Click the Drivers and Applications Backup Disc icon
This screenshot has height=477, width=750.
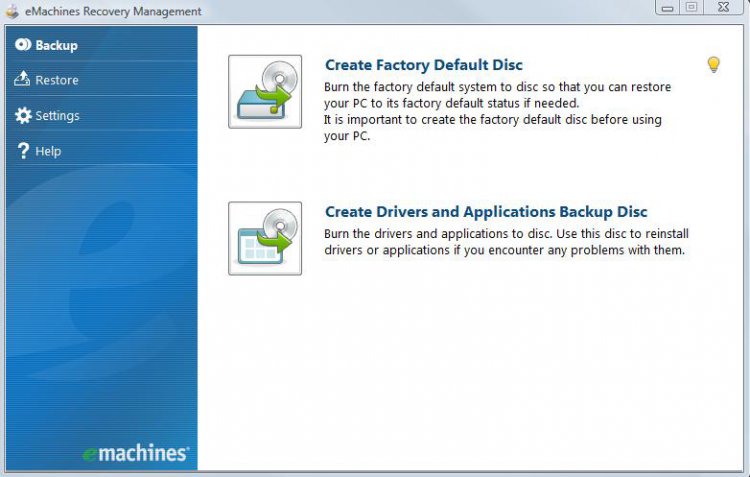point(265,238)
